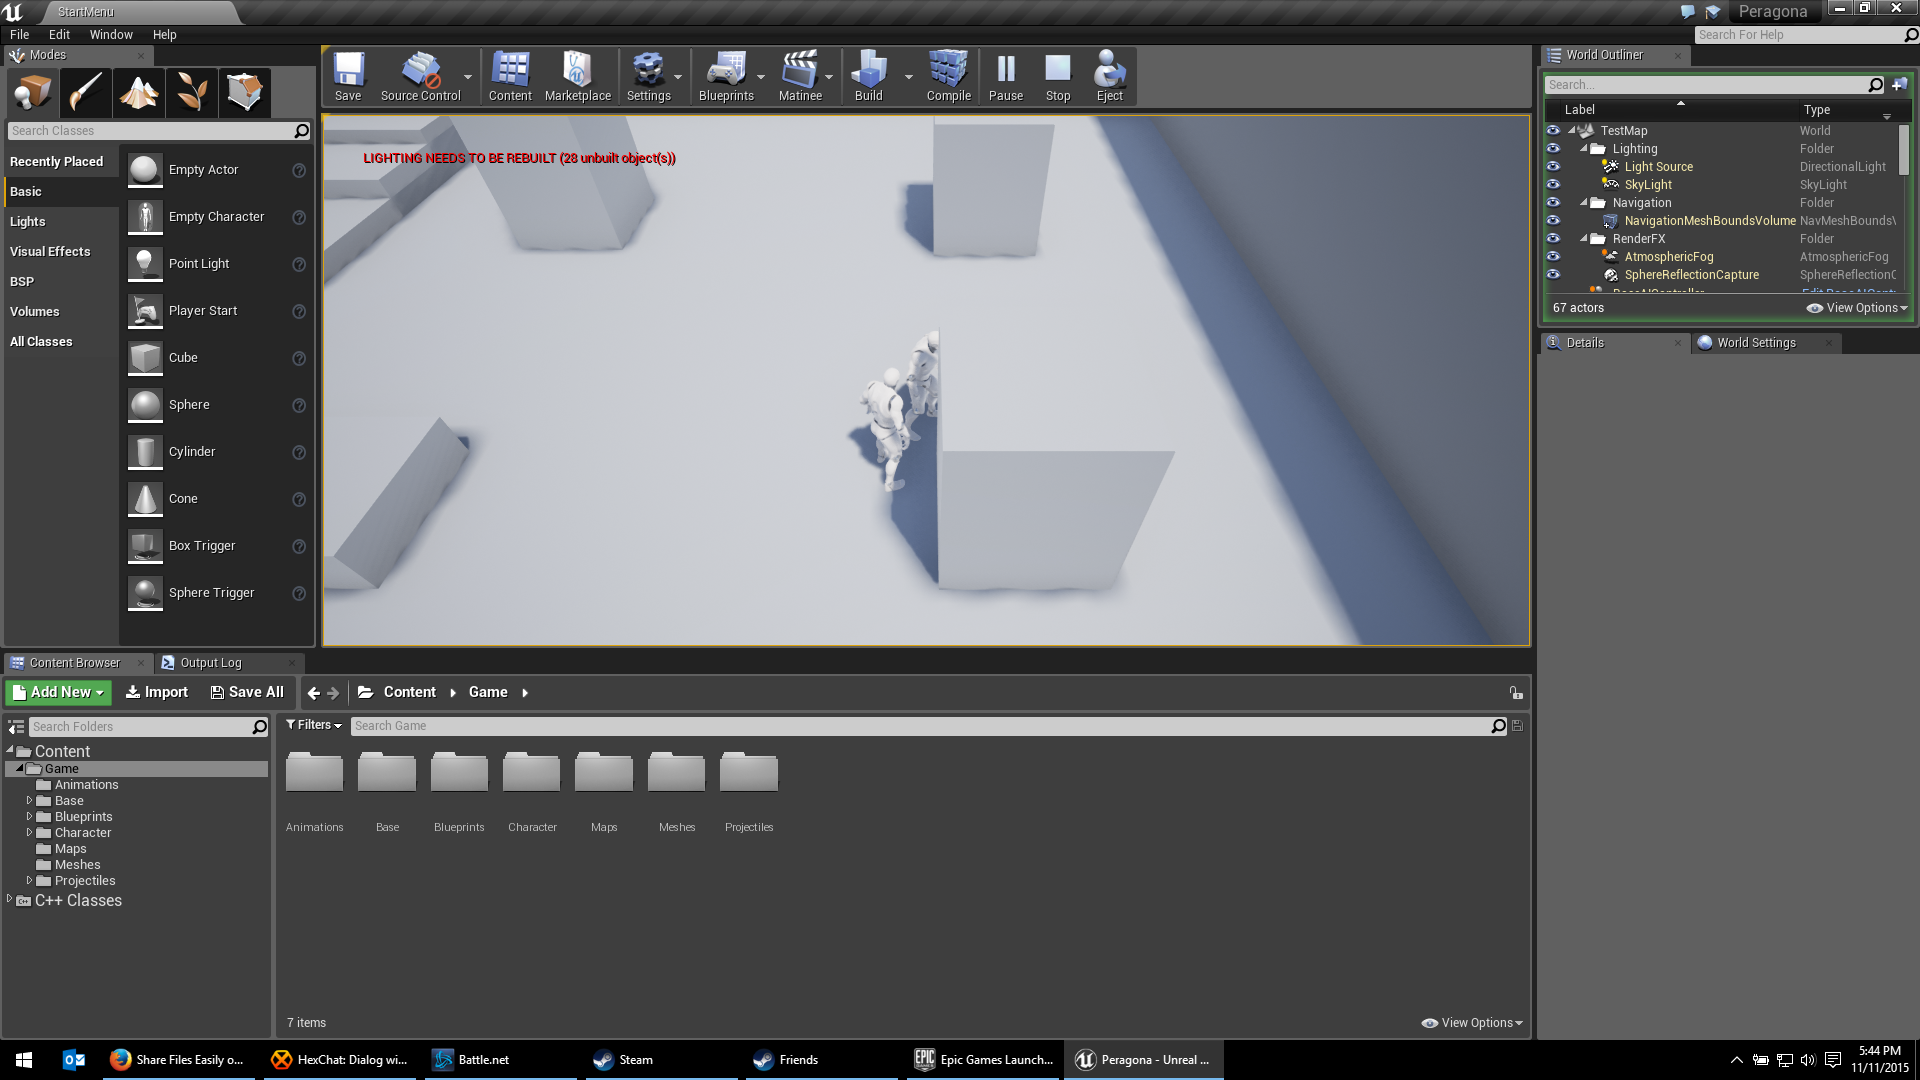Open the Build options dropdown arrow
1920x1080 pixels.
[908, 77]
